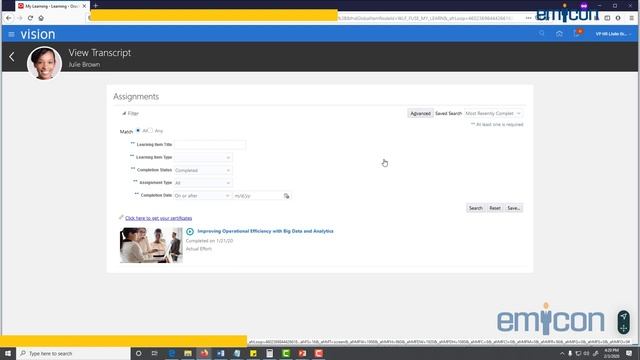Go to the home icon in the blue header
The width and height of the screenshot is (640, 360).
coord(559,33)
